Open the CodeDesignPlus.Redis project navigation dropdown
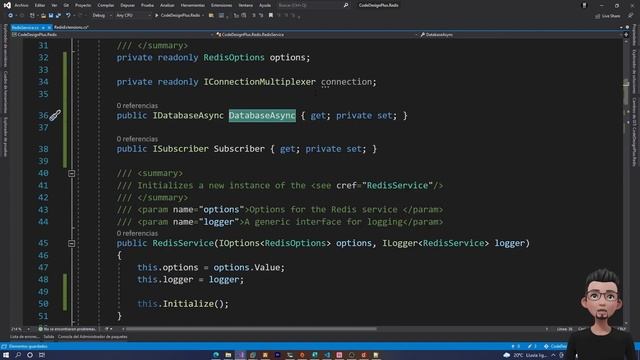 click(x=112, y=35)
